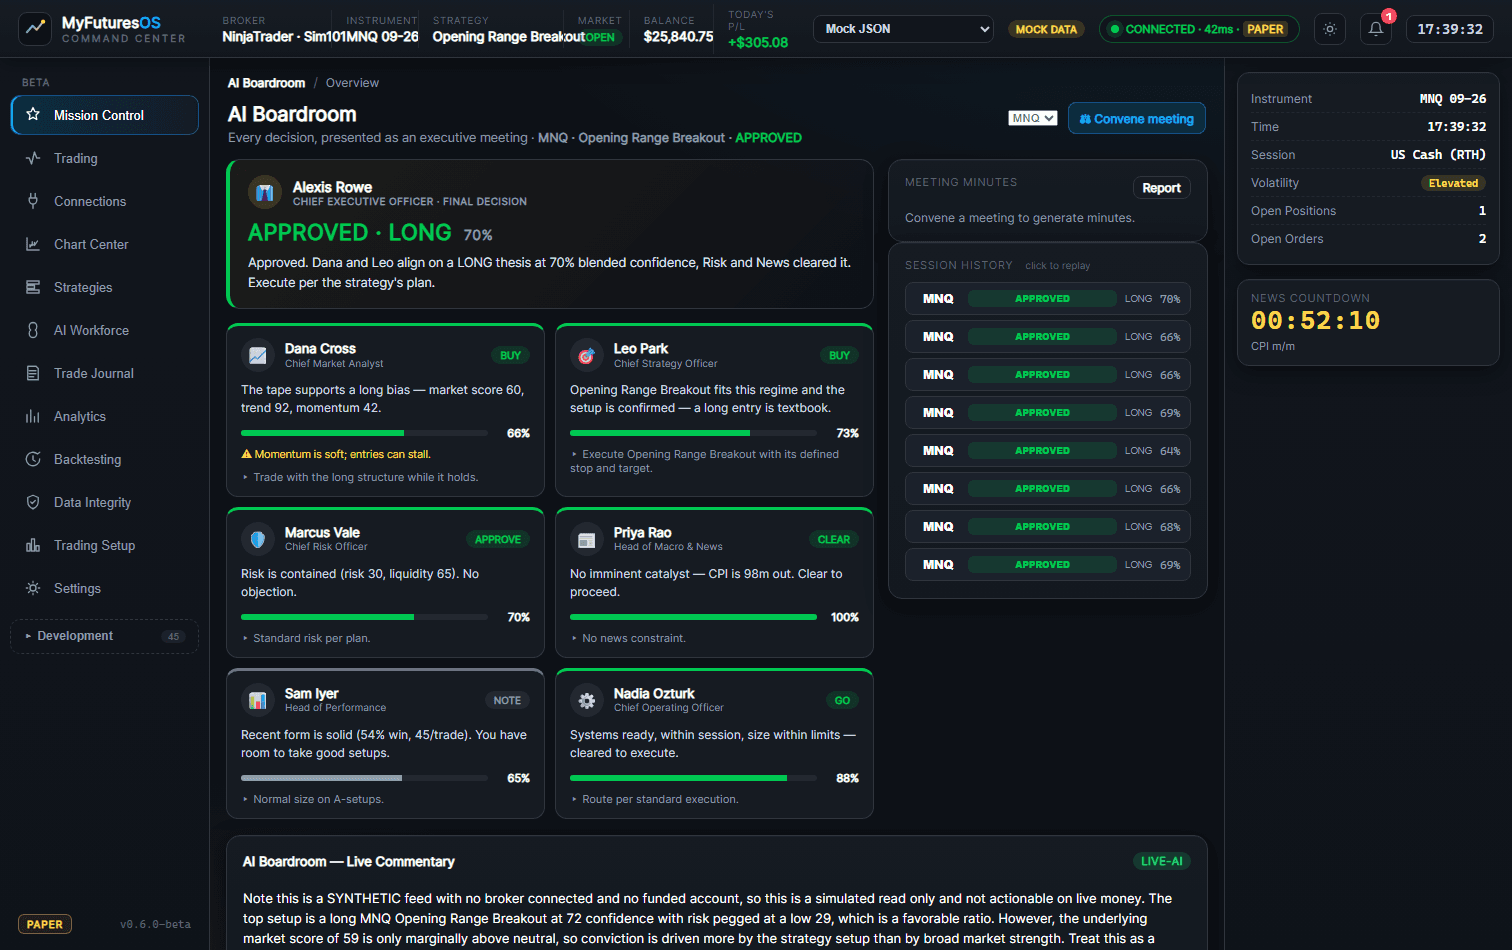Click the Report button in Meeting Minutes
The image size is (1512, 950).
[x=1161, y=188]
